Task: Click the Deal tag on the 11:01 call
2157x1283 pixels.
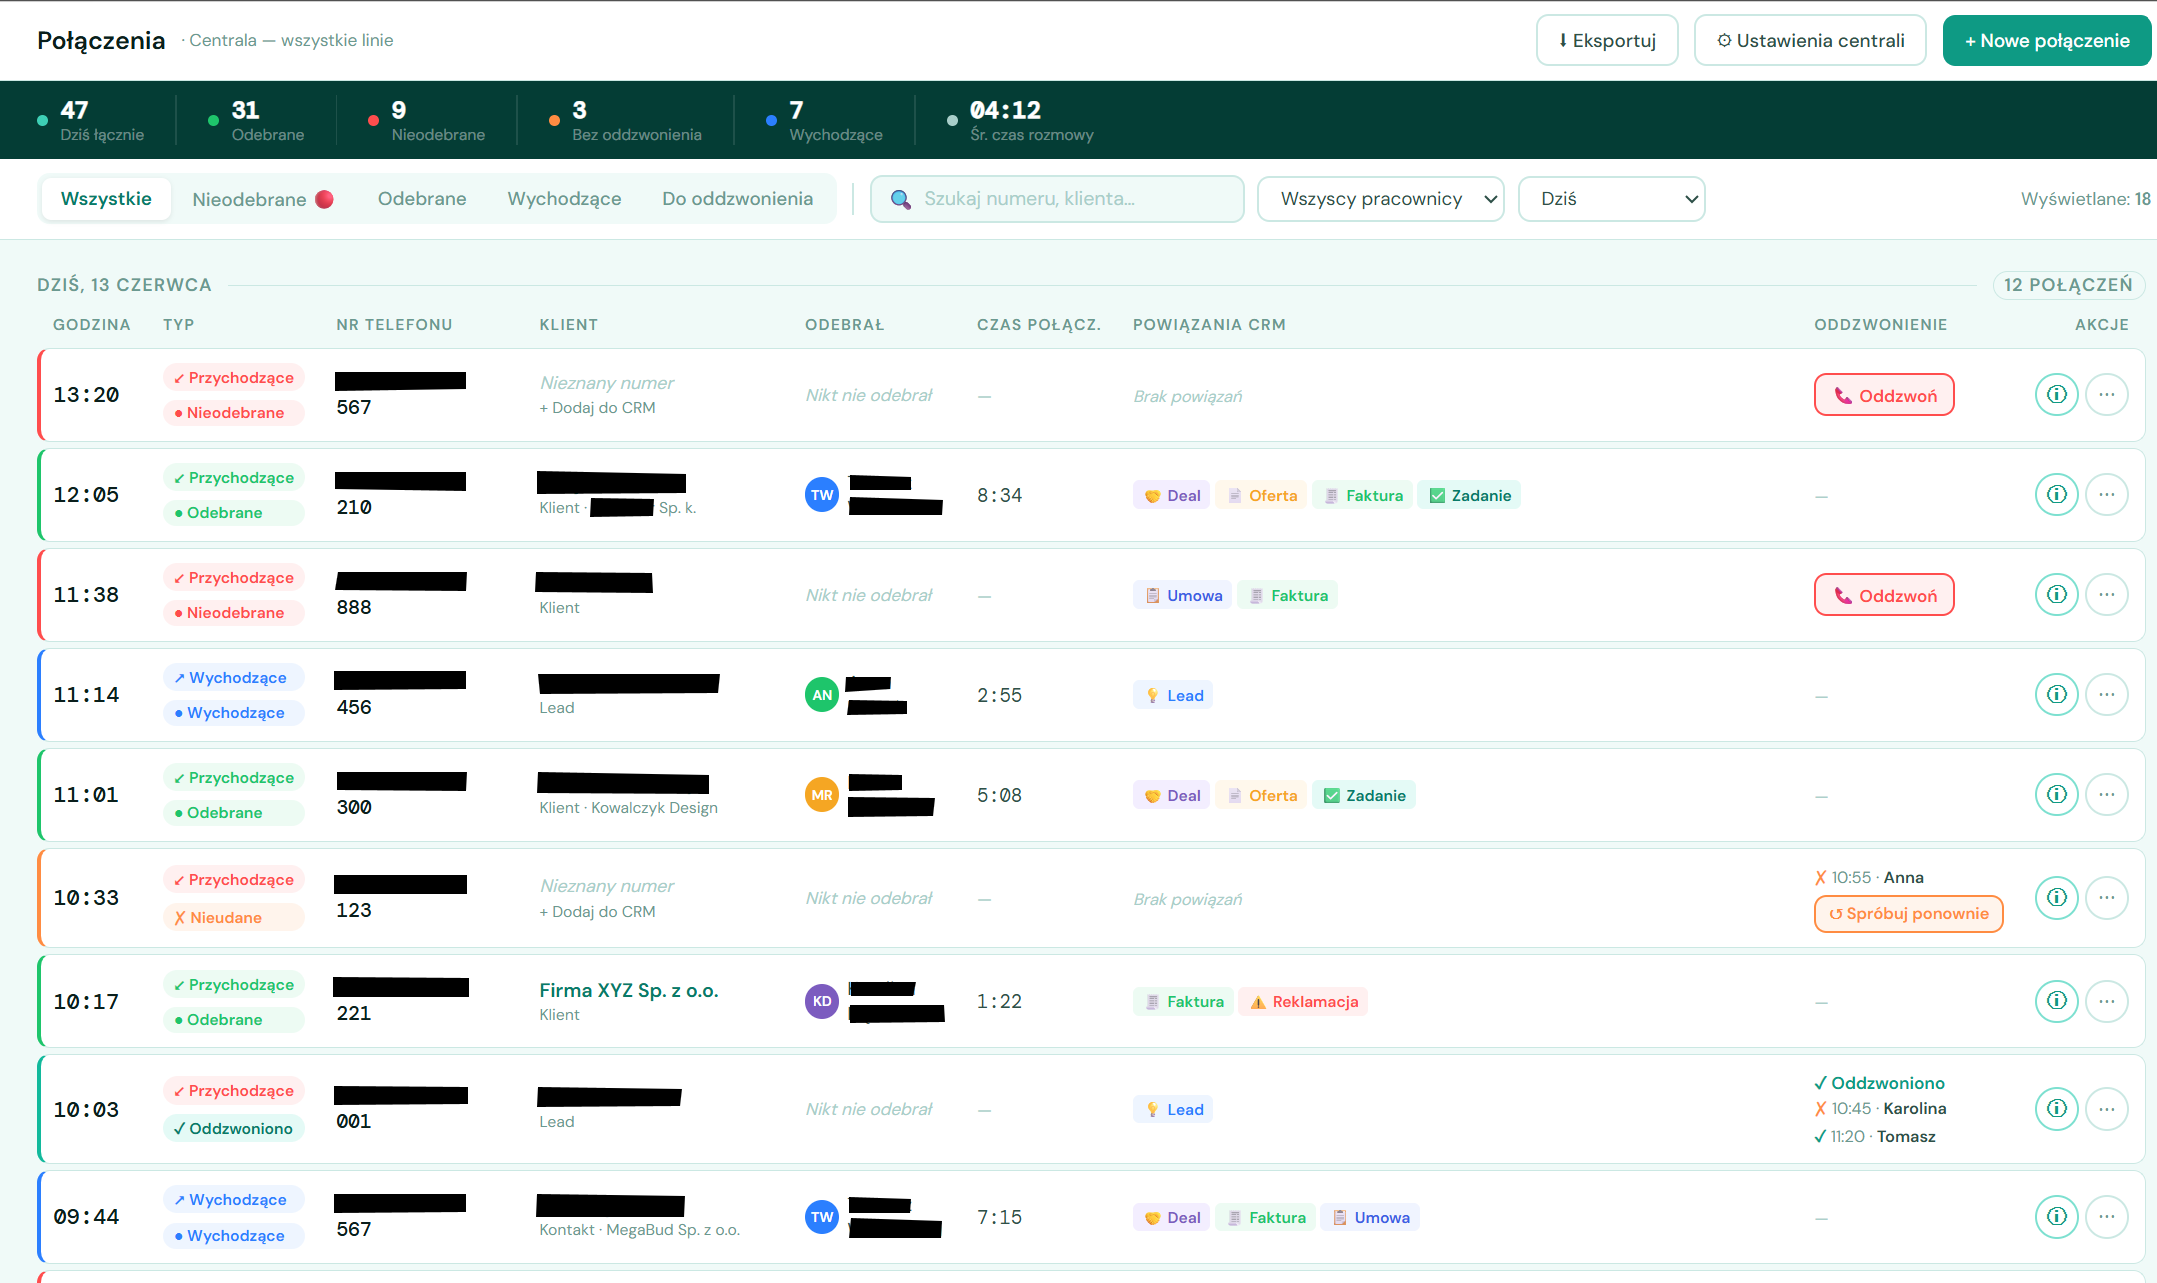Action: pos(1170,794)
